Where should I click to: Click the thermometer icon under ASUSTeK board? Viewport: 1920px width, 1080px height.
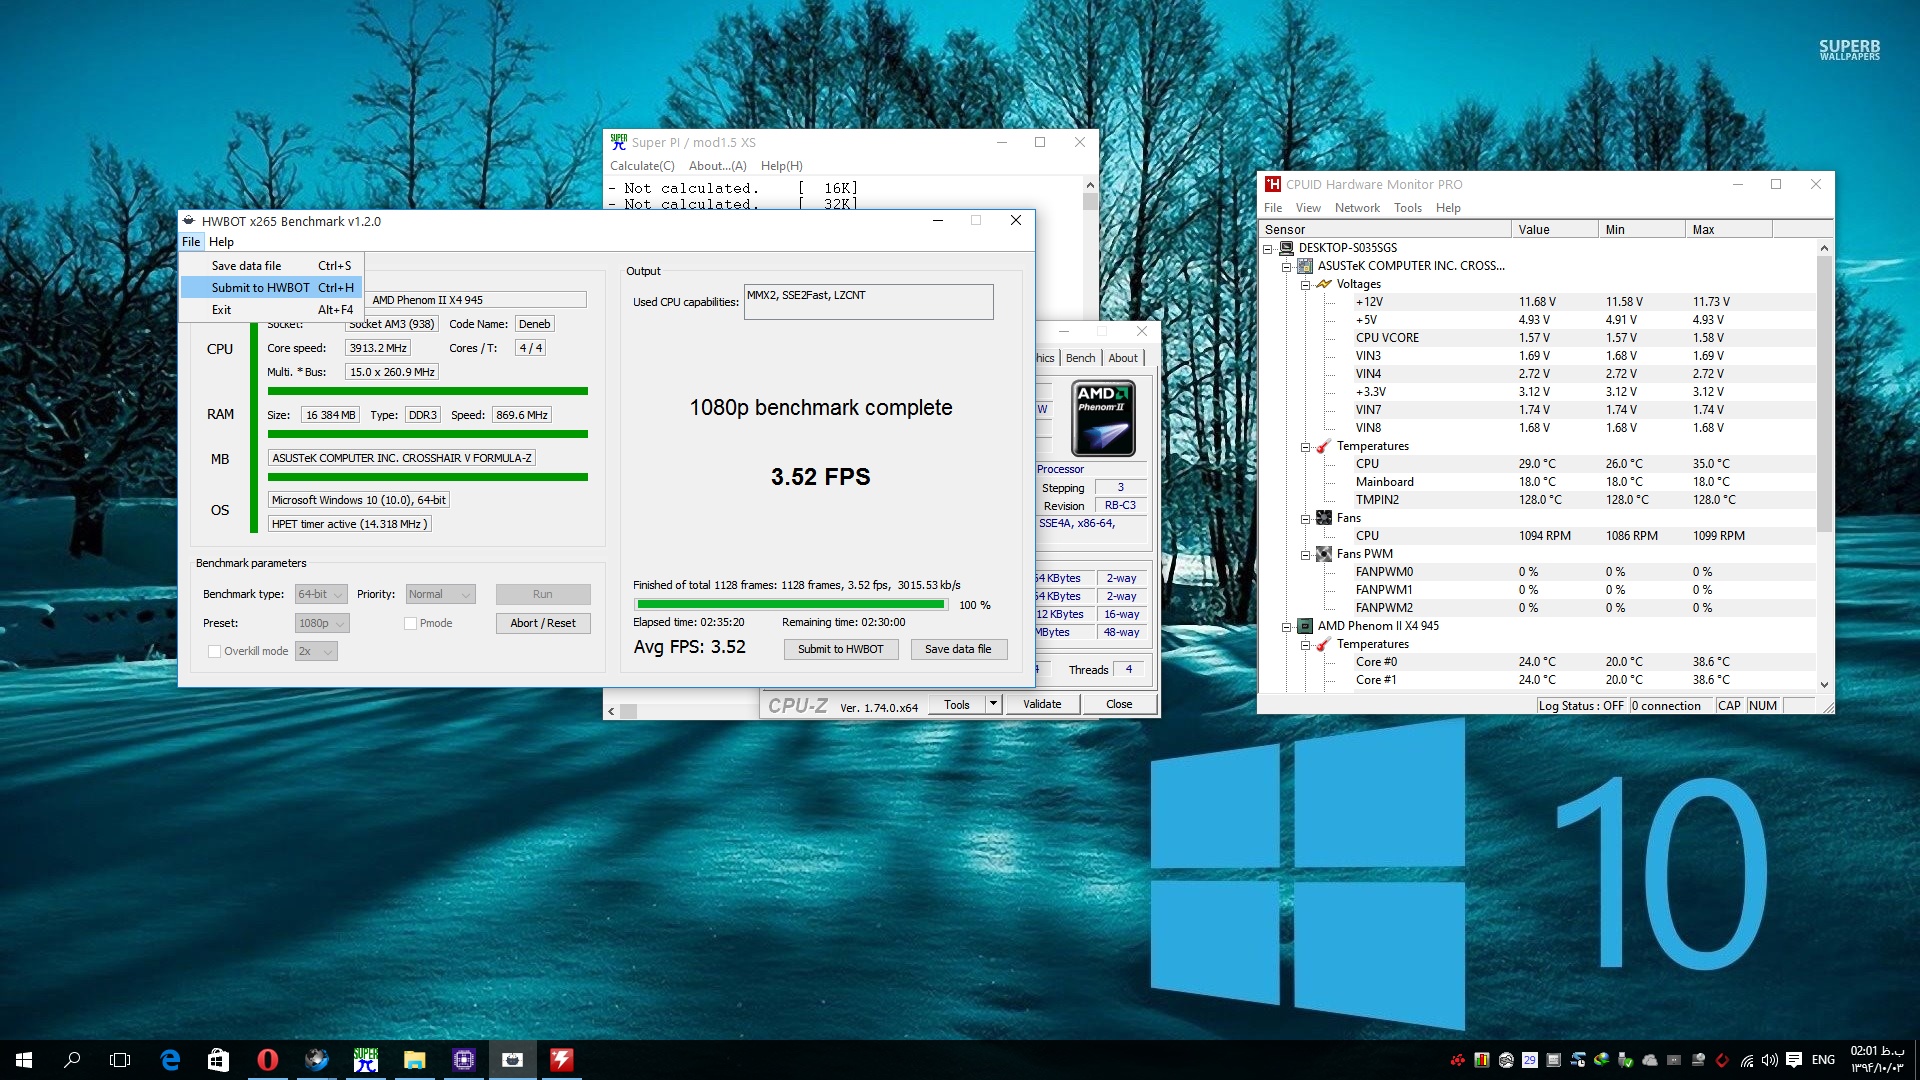[x=1324, y=446]
